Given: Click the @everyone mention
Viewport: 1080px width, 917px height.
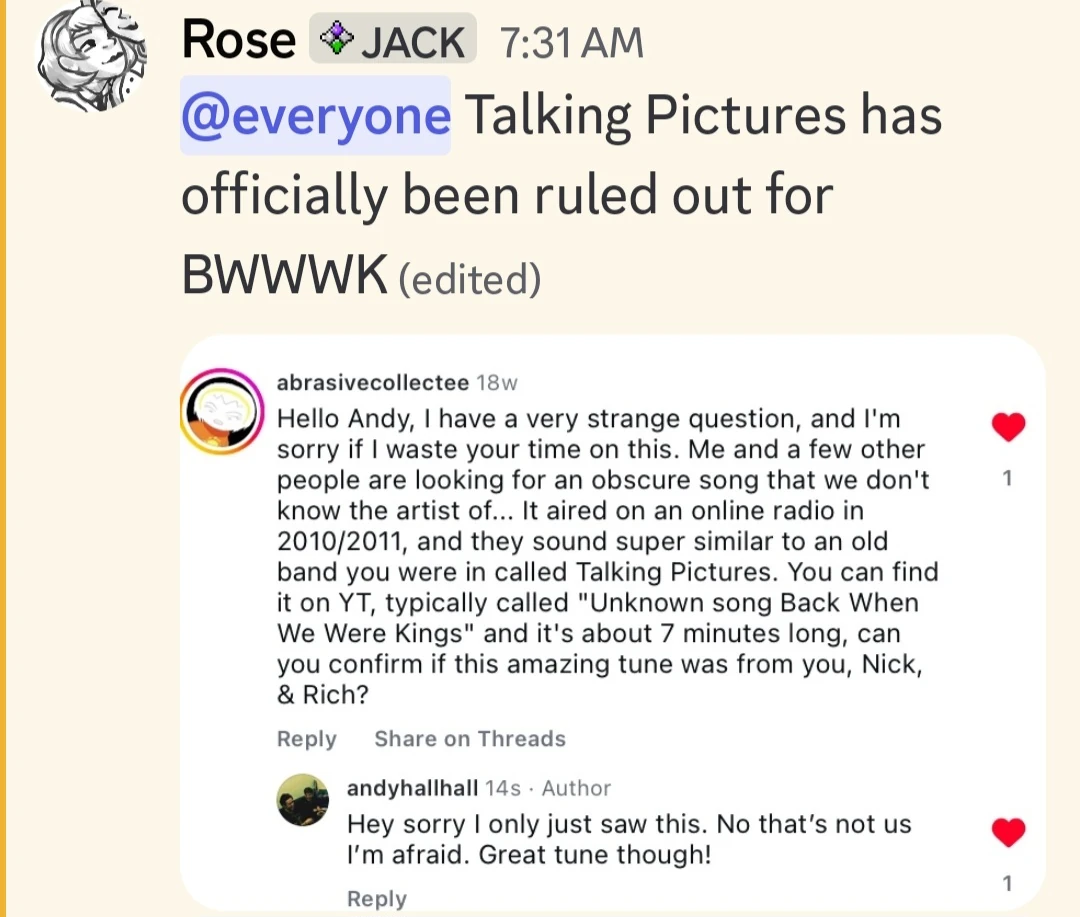Looking at the screenshot, I should 315,116.
